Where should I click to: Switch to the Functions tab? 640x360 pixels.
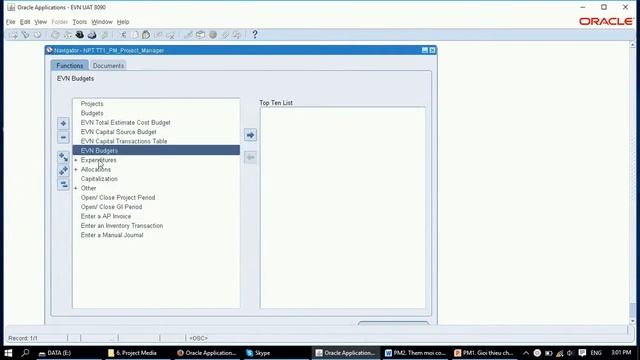tap(69, 66)
